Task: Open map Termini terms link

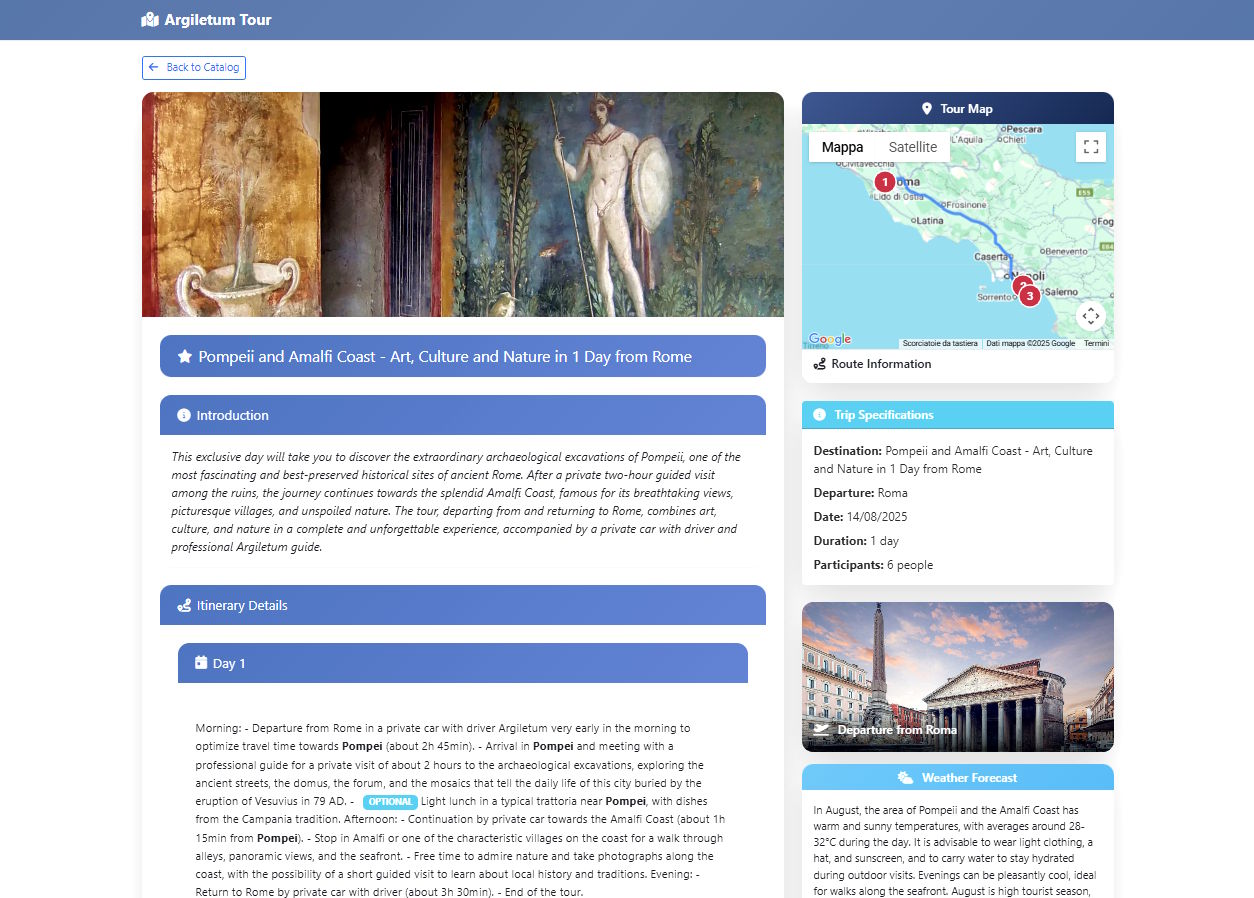Action: pos(1096,344)
